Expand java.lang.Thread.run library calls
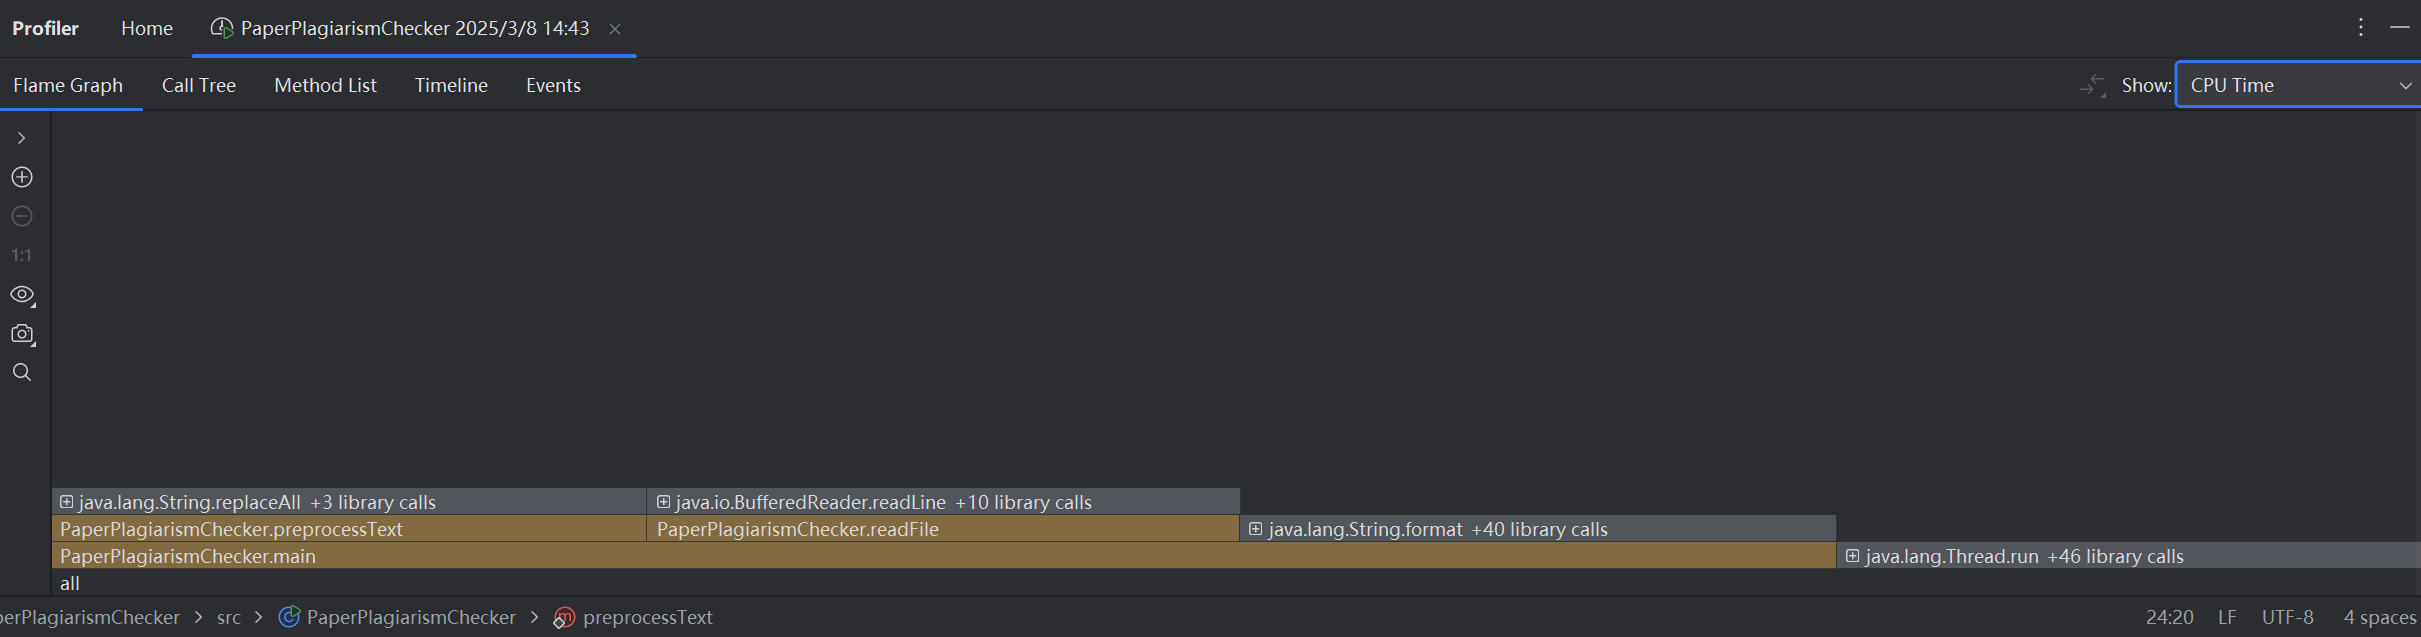This screenshot has width=2421, height=637. (x=1853, y=556)
